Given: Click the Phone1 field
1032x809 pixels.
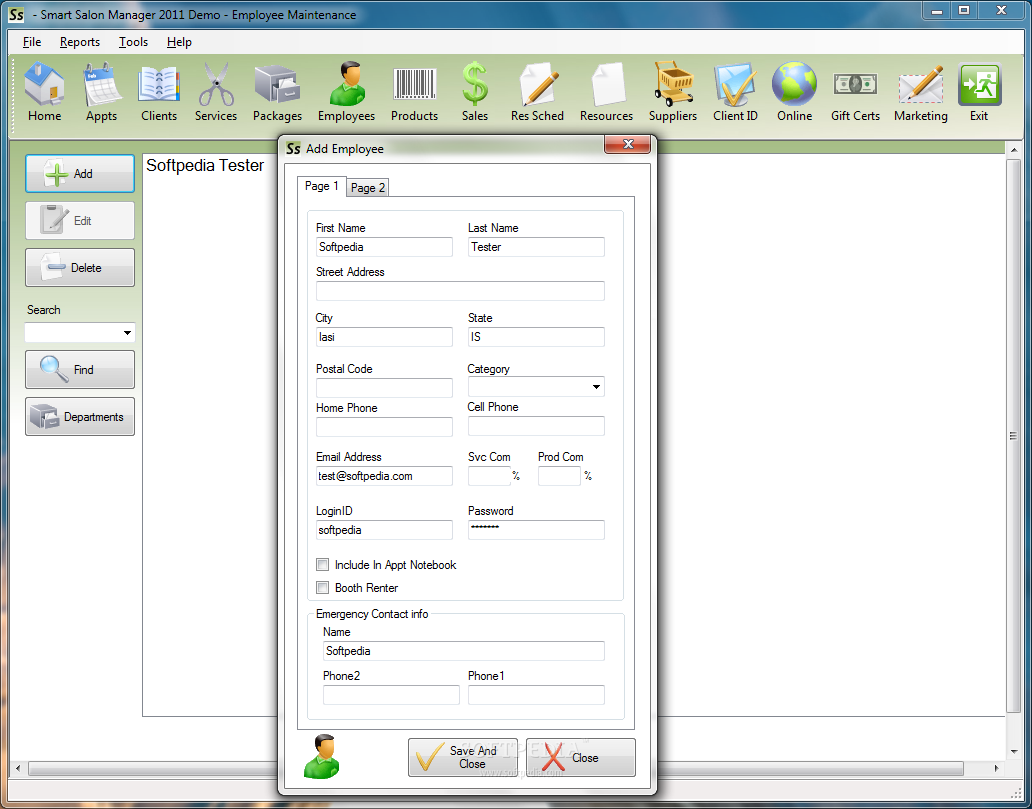Looking at the screenshot, I should (x=536, y=695).
